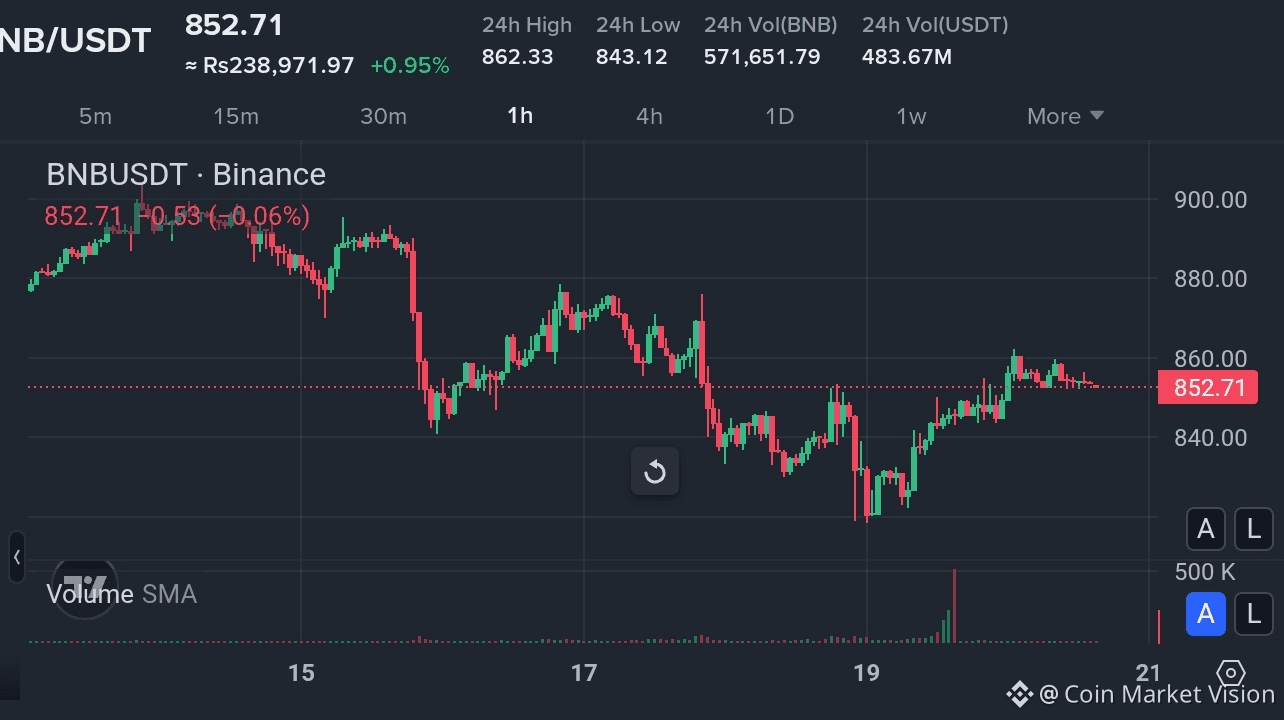
Task: Click the tallest red volume bar
Action: (954, 606)
